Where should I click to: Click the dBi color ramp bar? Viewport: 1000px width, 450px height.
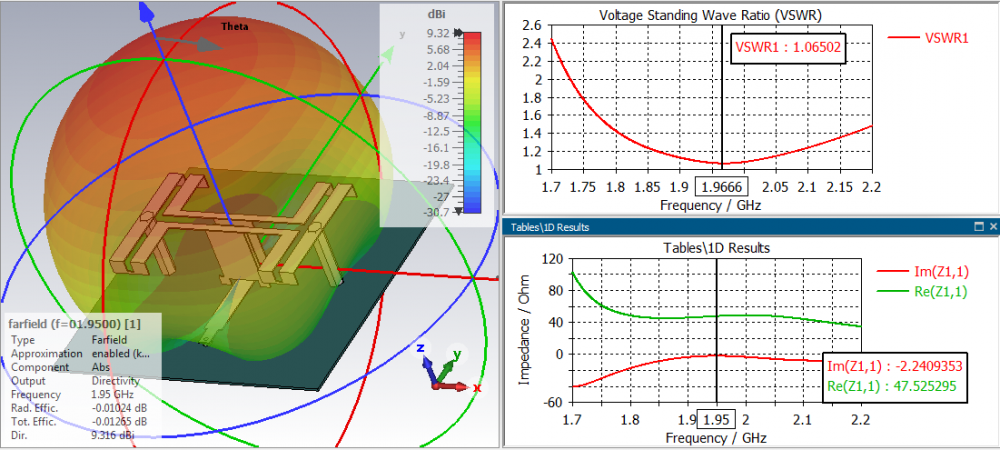[x=472, y=122]
